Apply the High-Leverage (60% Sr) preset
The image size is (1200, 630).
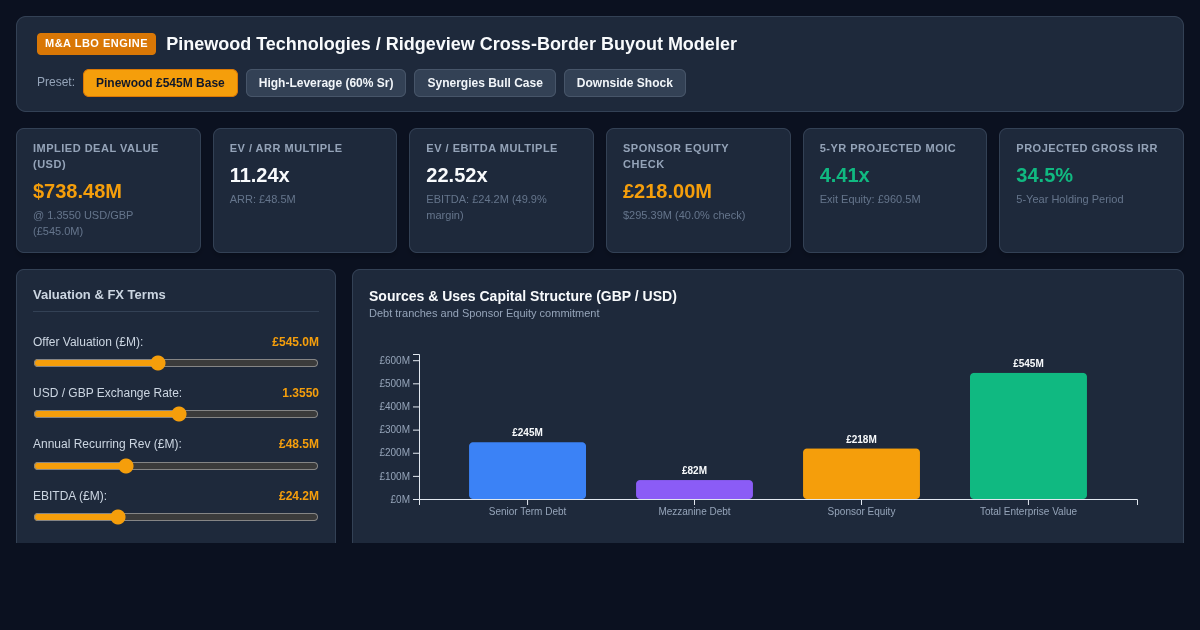326,83
